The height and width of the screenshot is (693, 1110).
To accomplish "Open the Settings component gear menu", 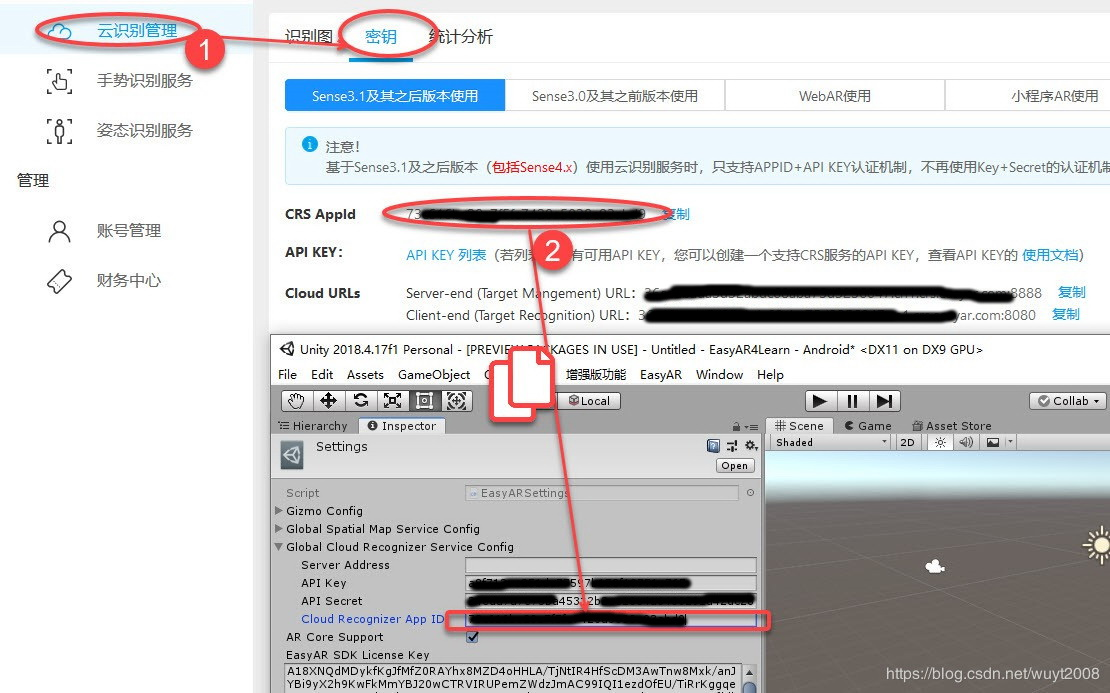I will [751, 445].
